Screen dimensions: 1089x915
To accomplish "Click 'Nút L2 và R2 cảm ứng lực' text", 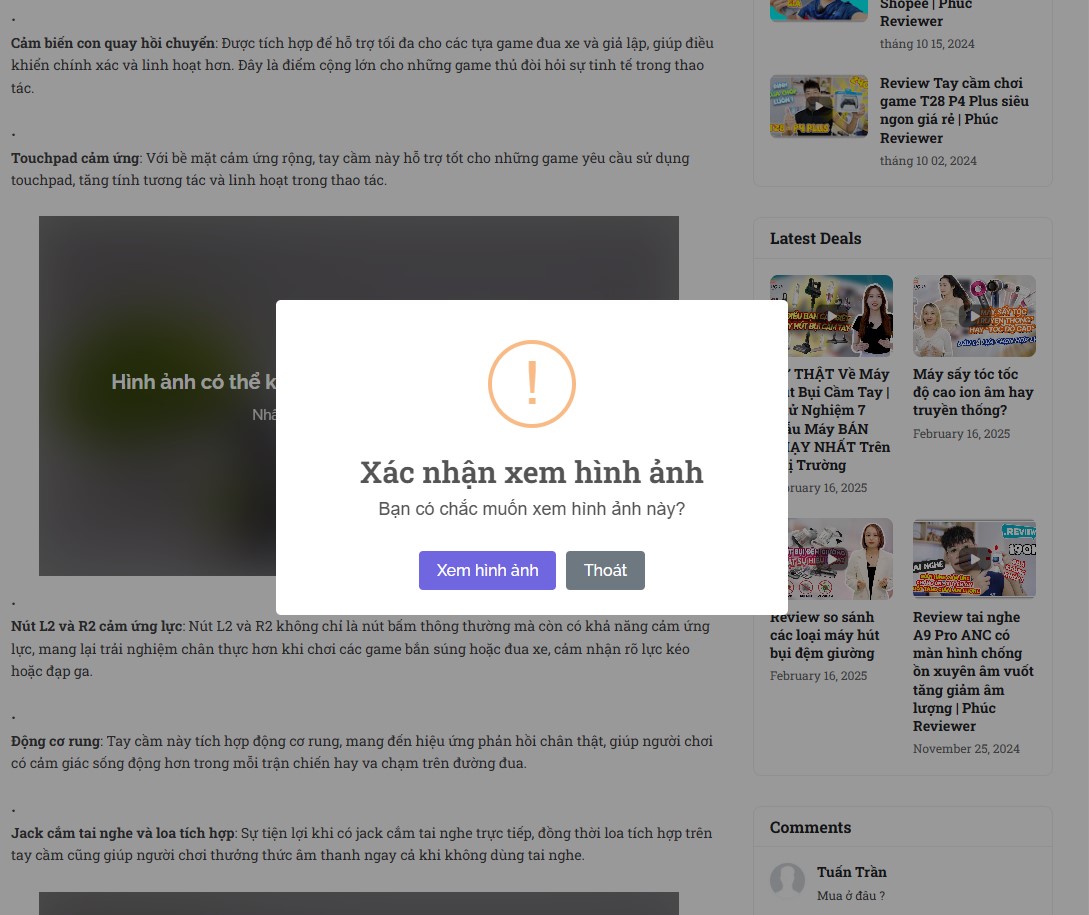I will click(x=97, y=626).
